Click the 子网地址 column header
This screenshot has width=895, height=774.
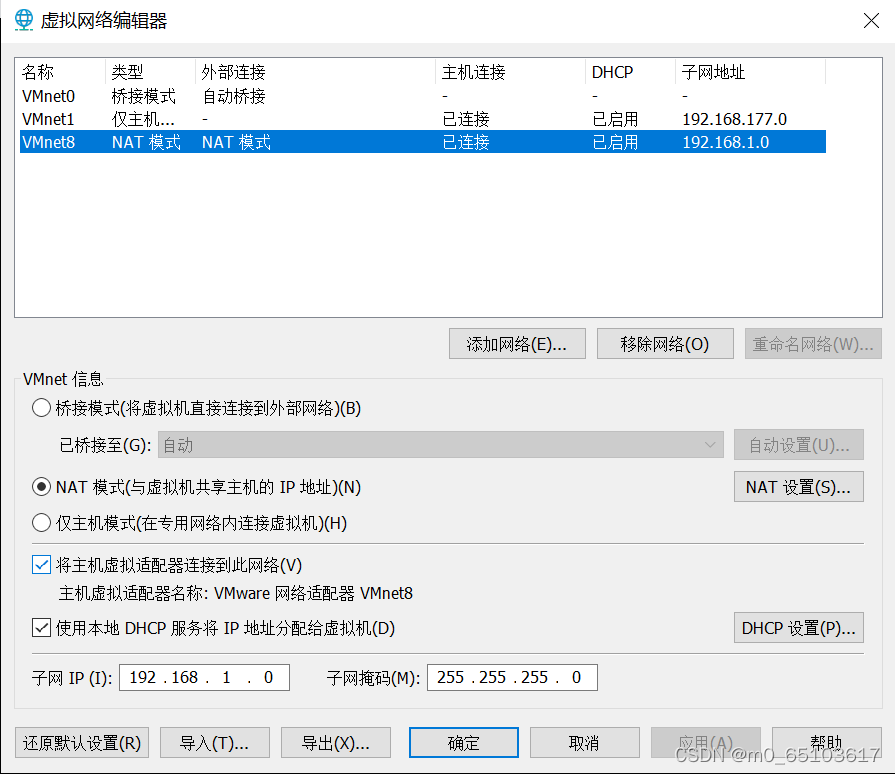click(751, 72)
